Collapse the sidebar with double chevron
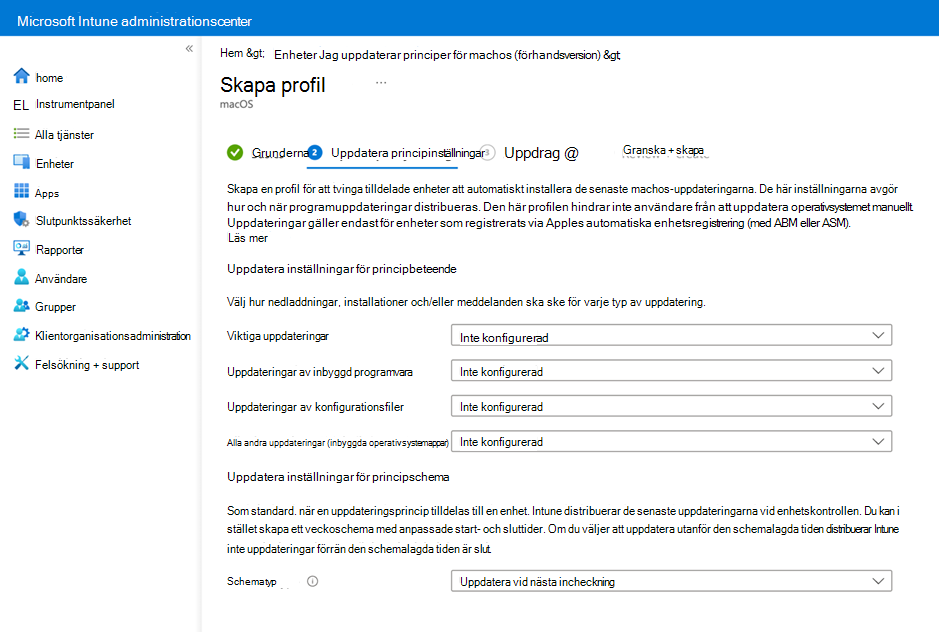 [189, 49]
